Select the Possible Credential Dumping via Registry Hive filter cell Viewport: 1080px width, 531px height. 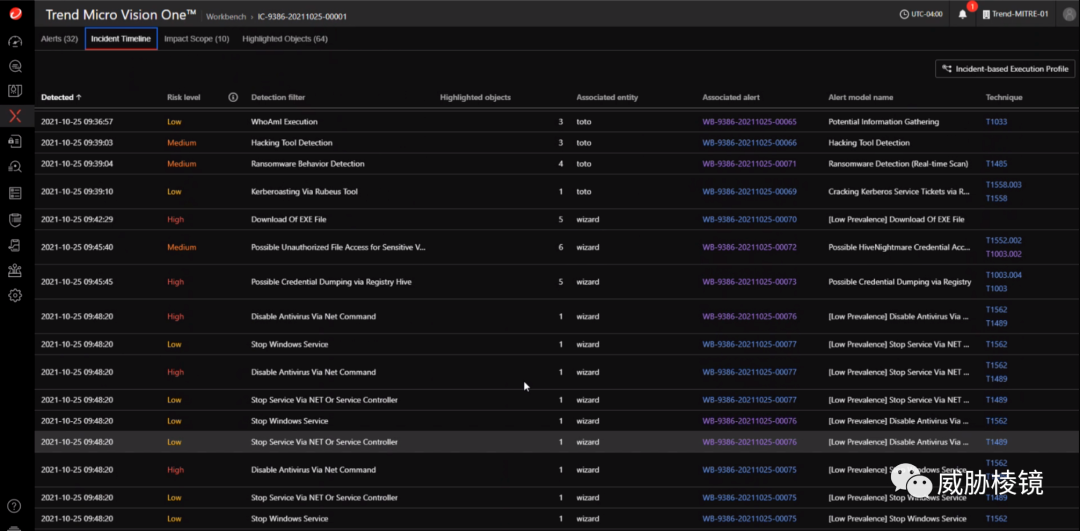[331, 282]
